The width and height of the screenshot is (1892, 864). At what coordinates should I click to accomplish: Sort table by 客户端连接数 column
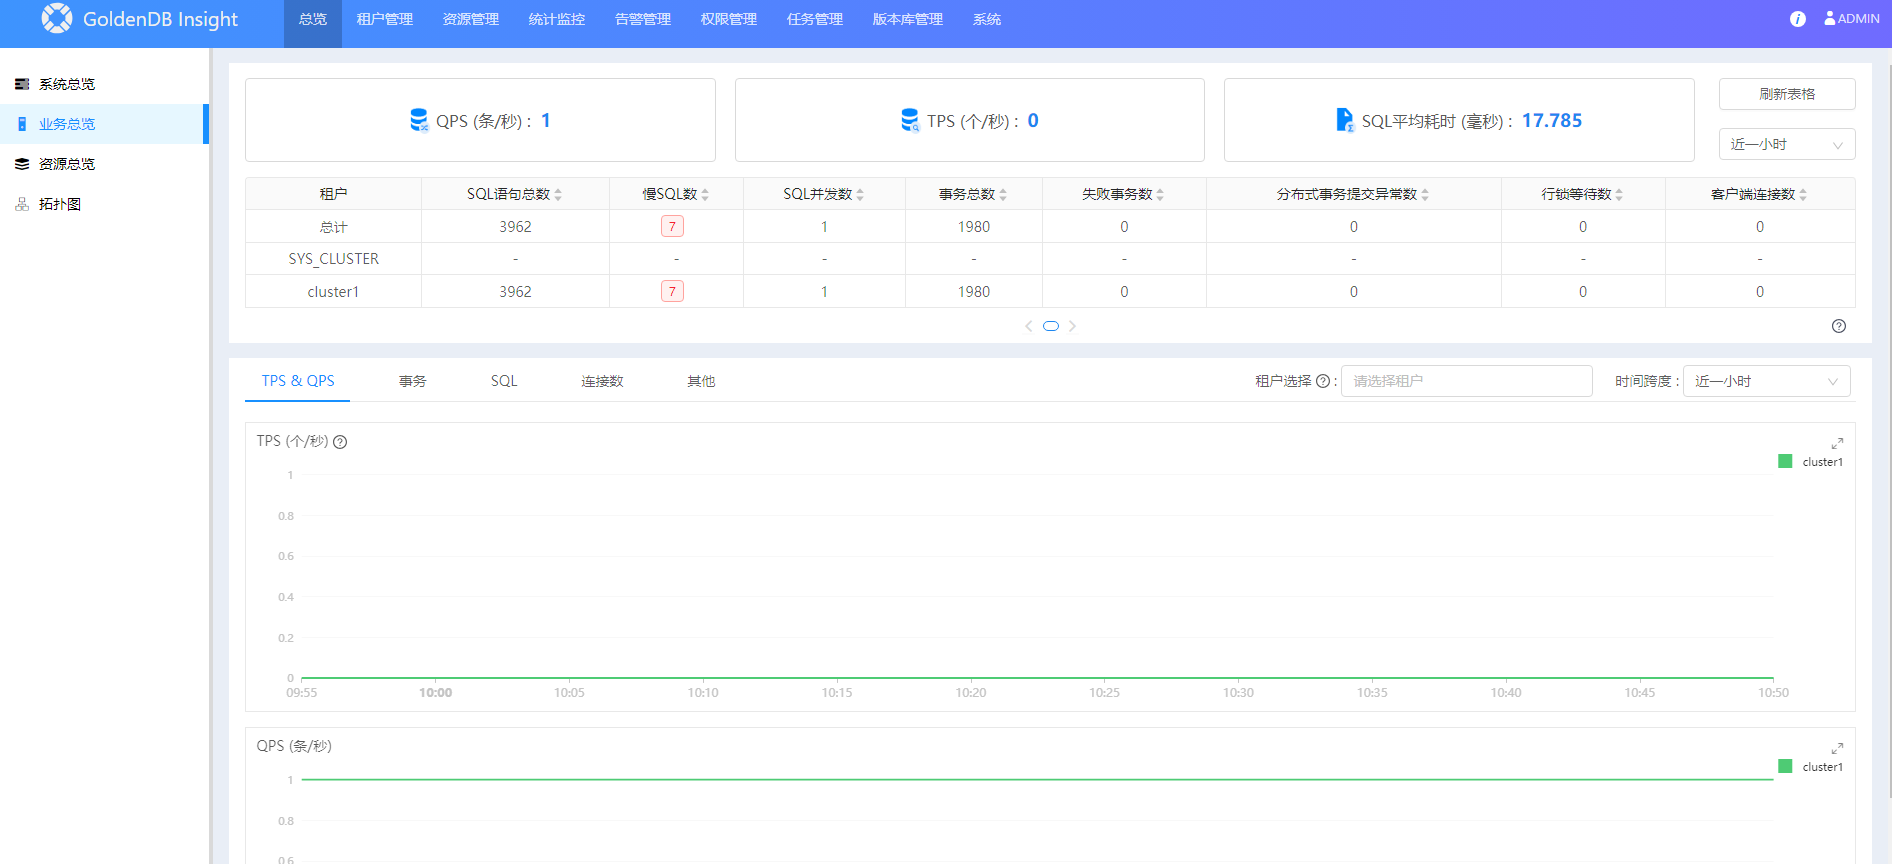coord(1803,194)
